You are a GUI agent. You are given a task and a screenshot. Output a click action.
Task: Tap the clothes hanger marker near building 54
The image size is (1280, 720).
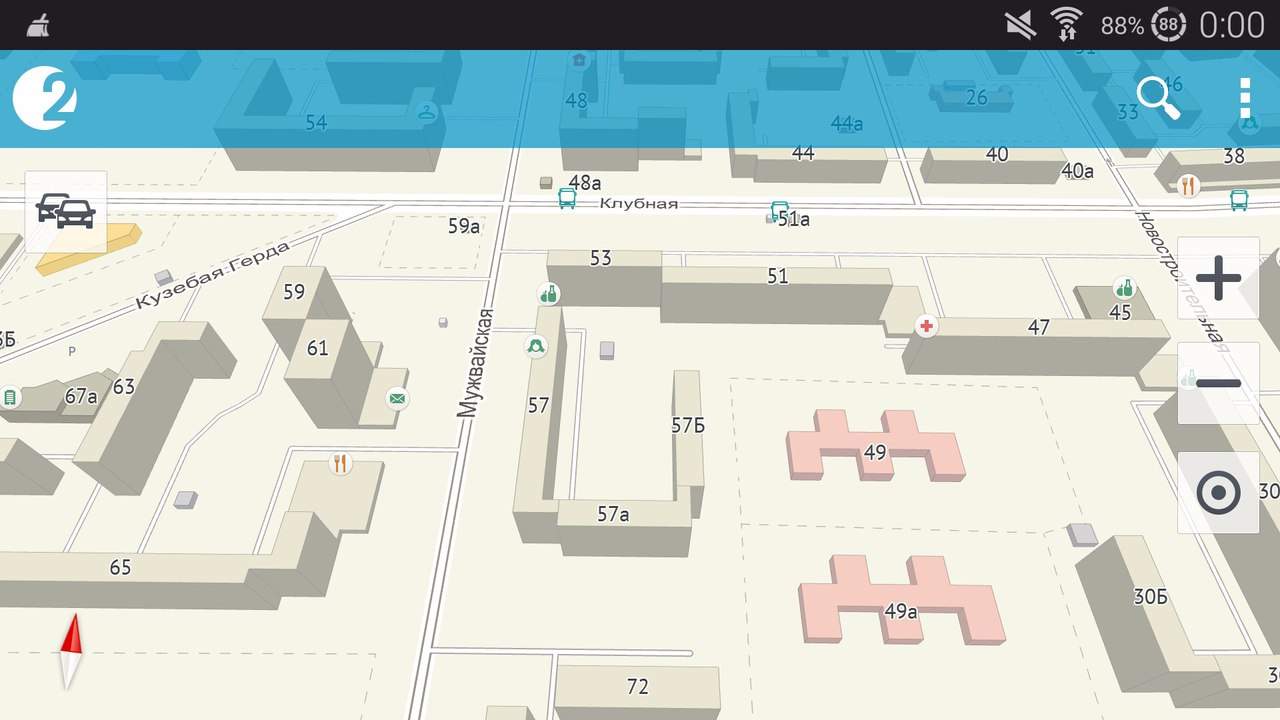click(427, 112)
